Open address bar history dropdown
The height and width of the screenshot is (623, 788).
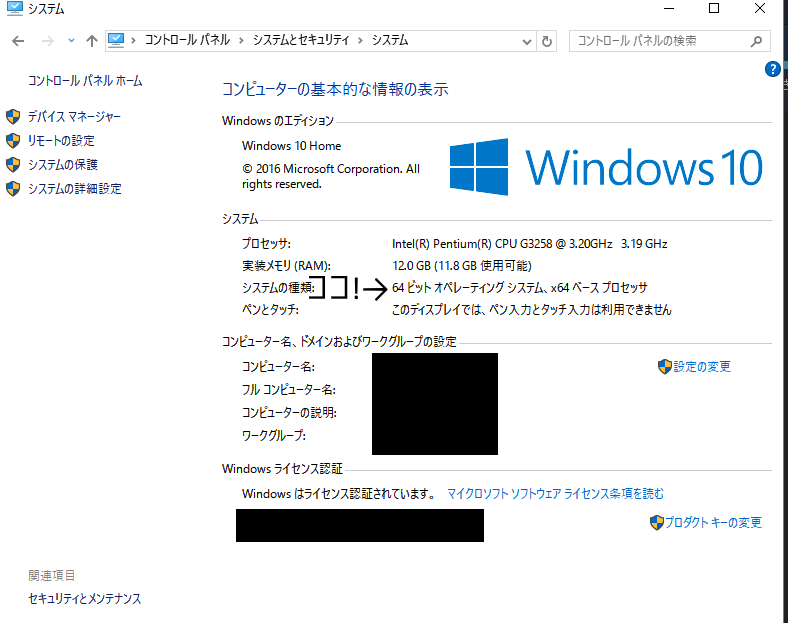coord(527,42)
